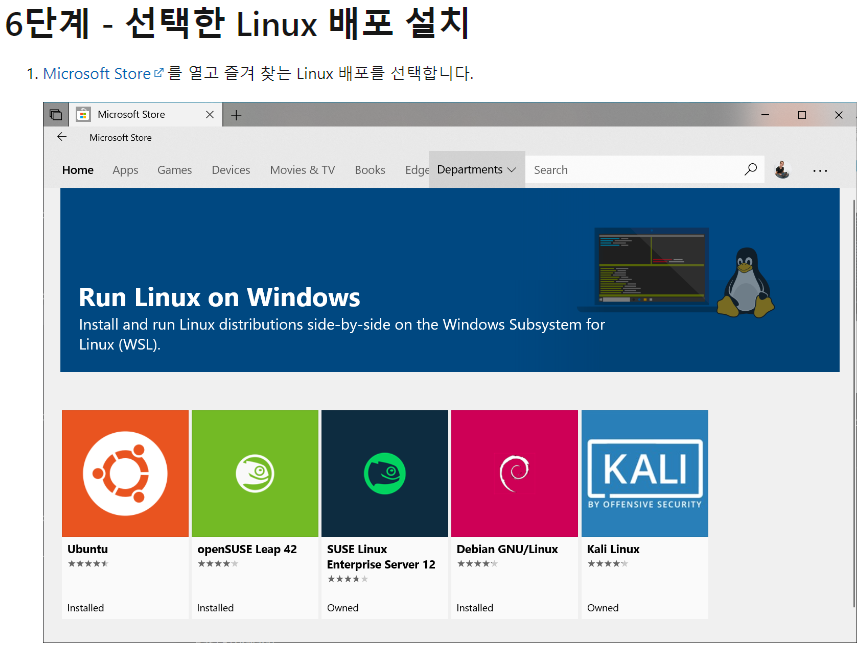
Task: Click the partially hidden Edge menu item
Action: click(416, 170)
